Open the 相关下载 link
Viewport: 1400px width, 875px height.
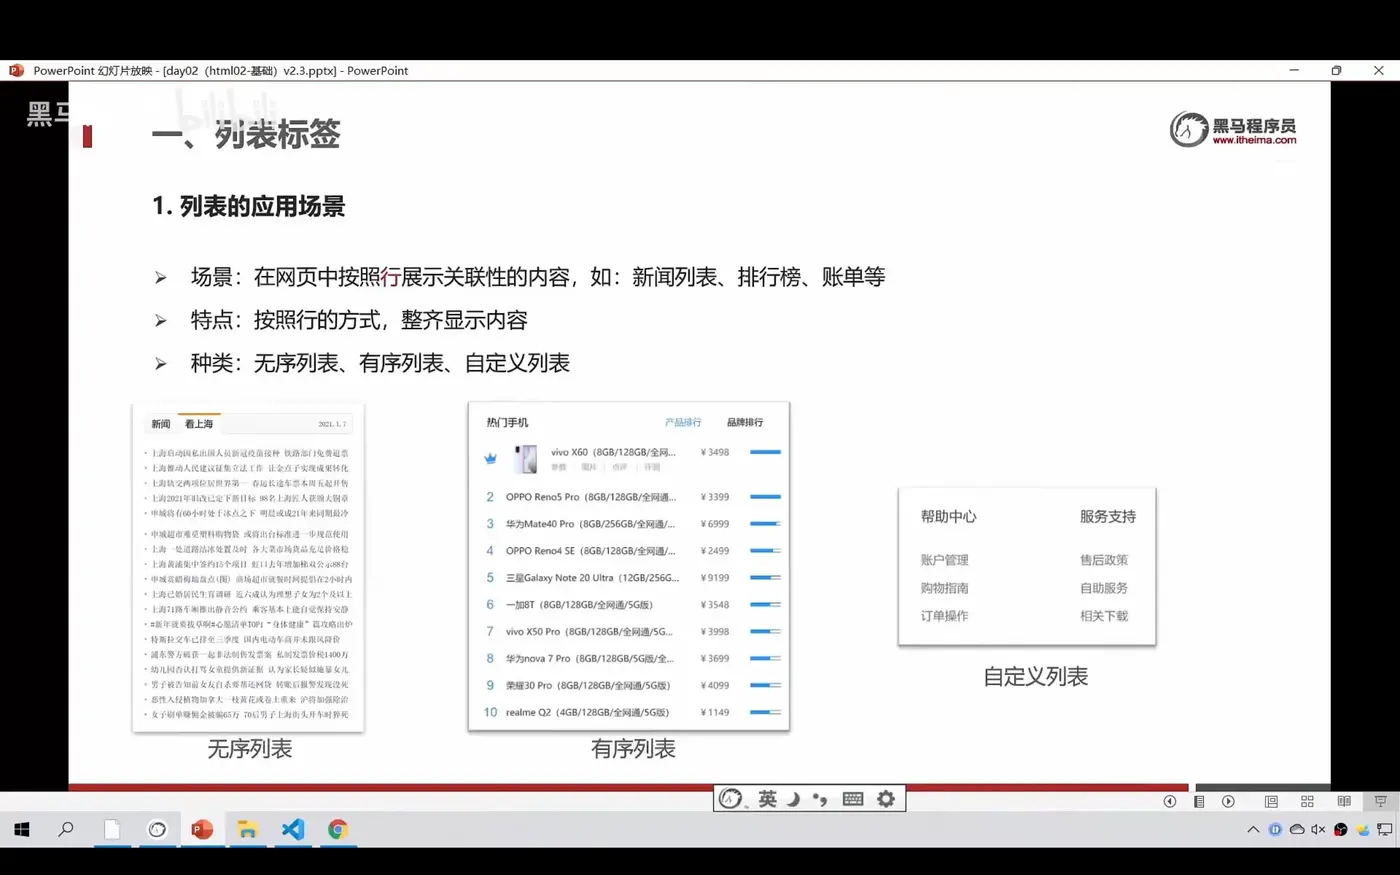(1104, 616)
